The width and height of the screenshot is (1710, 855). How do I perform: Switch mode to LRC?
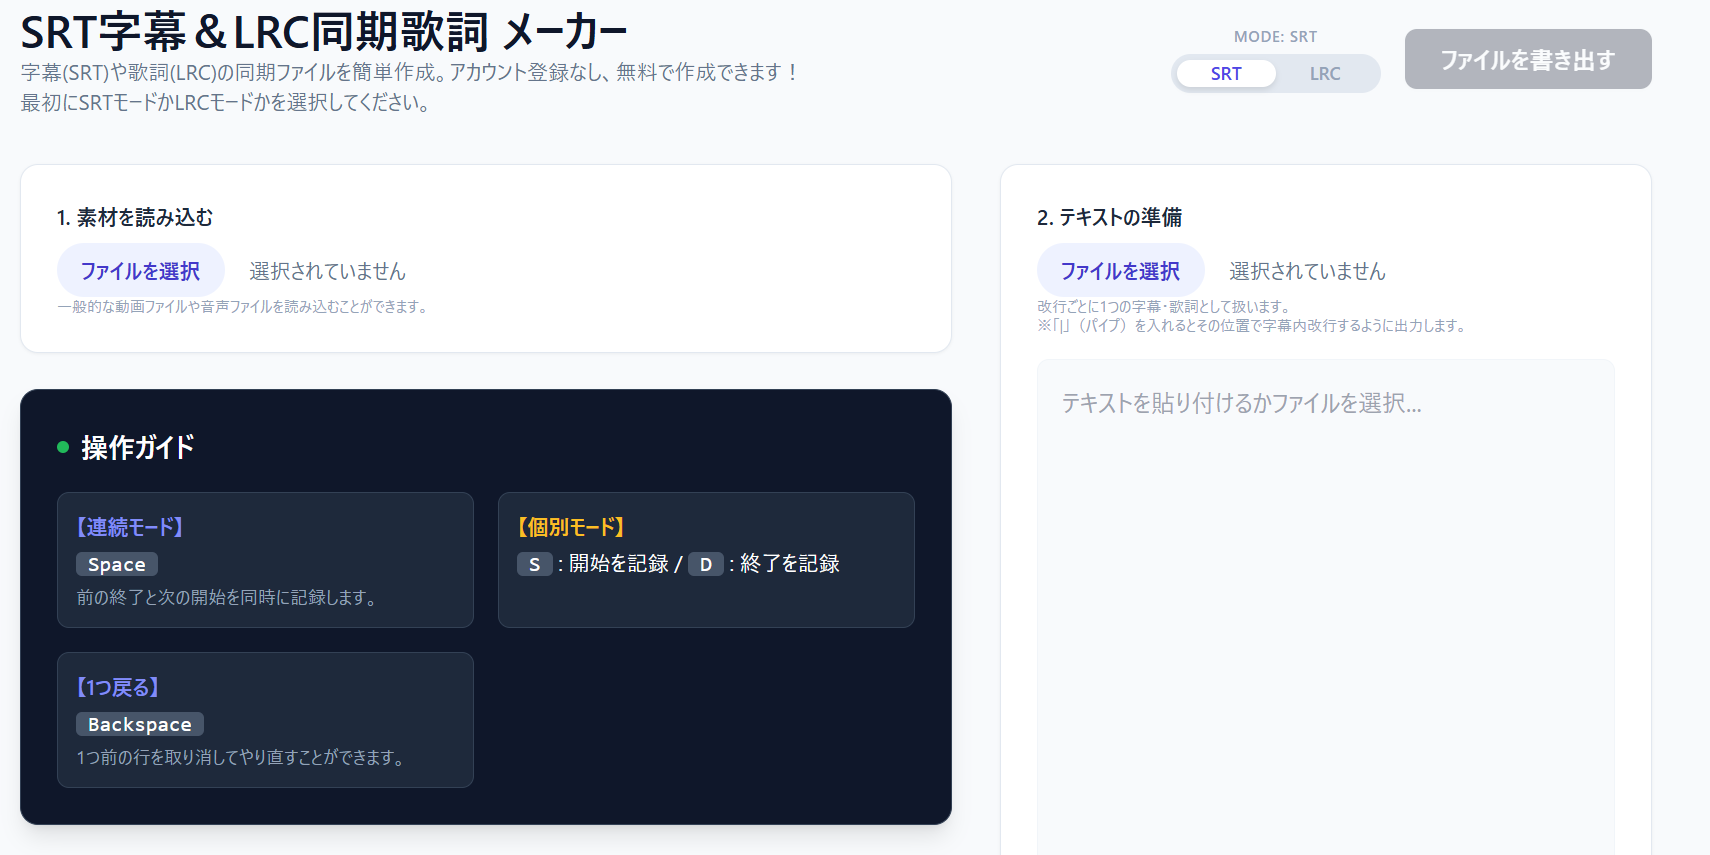tap(1325, 74)
